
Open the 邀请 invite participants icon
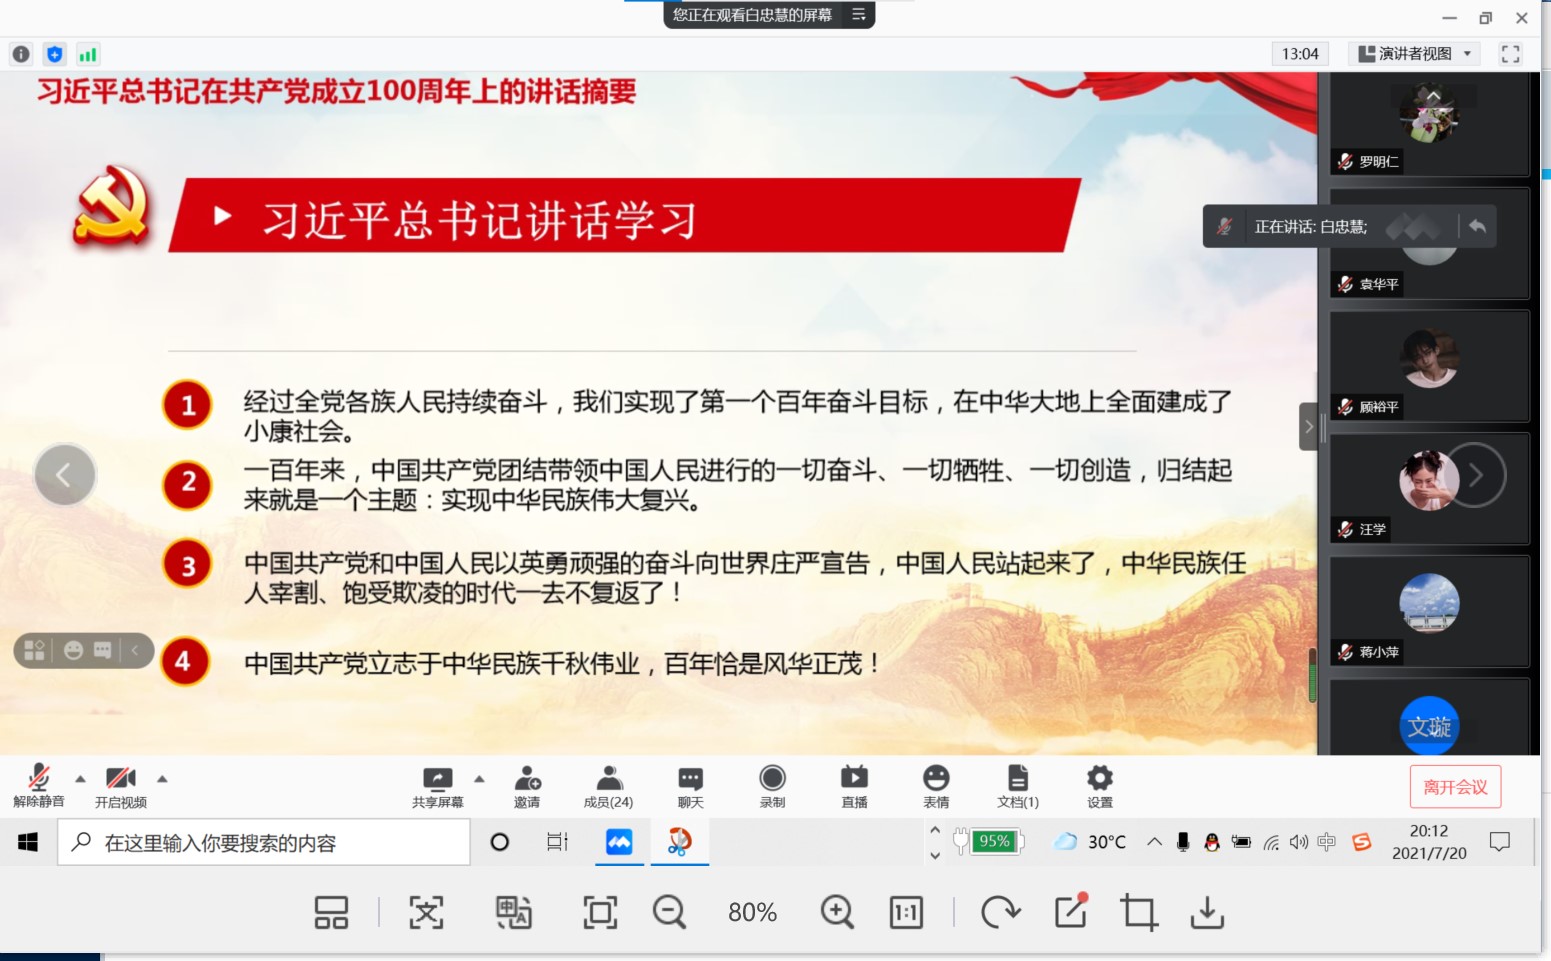click(x=527, y=780)
